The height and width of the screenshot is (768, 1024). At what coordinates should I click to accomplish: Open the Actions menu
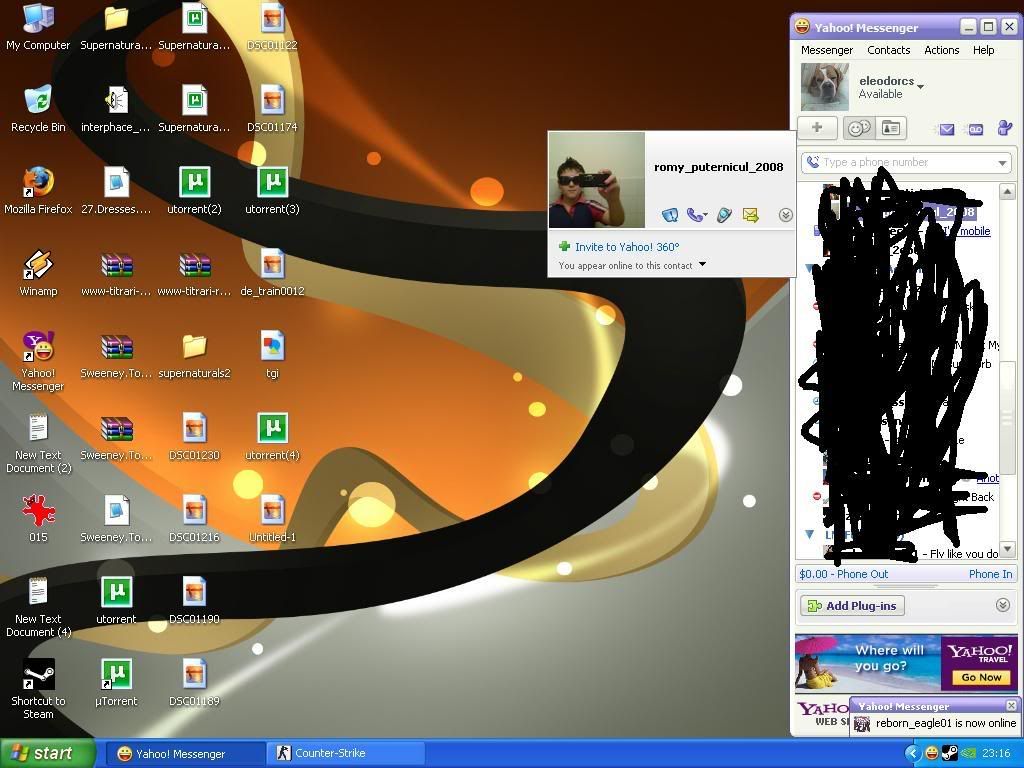pyautogui.click(x=941, y=50)
